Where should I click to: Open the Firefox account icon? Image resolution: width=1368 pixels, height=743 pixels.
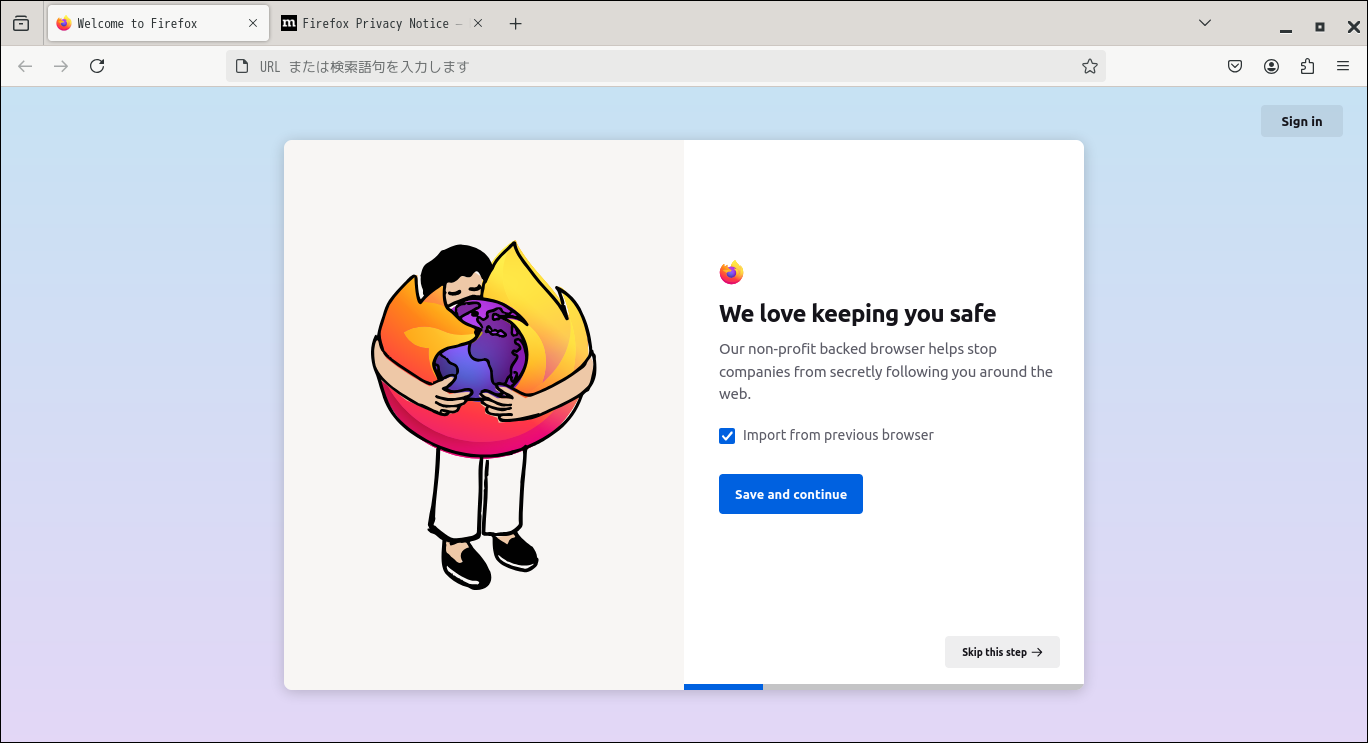coord(1271,66)
